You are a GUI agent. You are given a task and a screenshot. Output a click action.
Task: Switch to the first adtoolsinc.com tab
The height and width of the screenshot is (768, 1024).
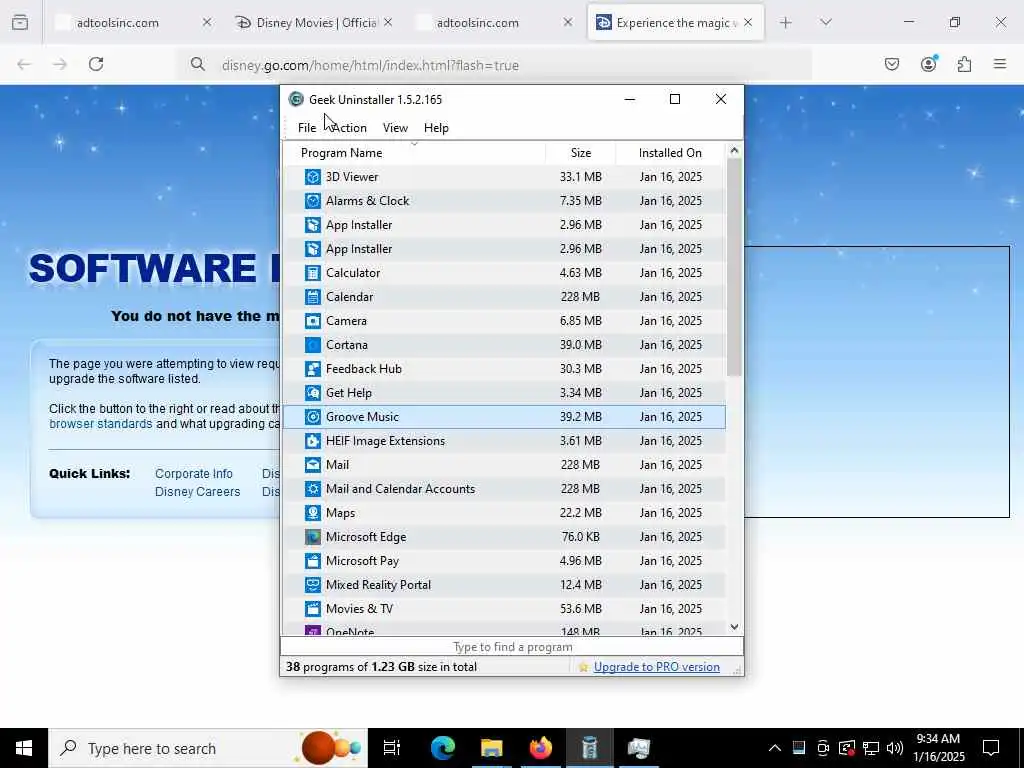pos(118,23)
